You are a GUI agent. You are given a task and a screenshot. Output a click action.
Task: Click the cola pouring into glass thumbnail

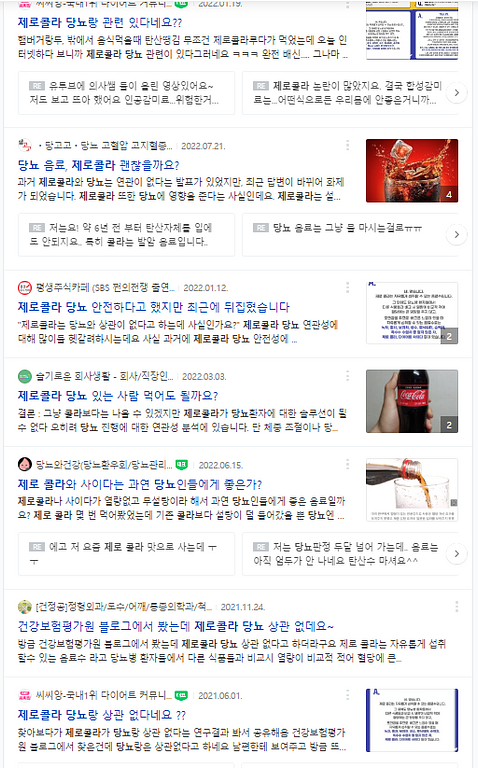(412, 490)
